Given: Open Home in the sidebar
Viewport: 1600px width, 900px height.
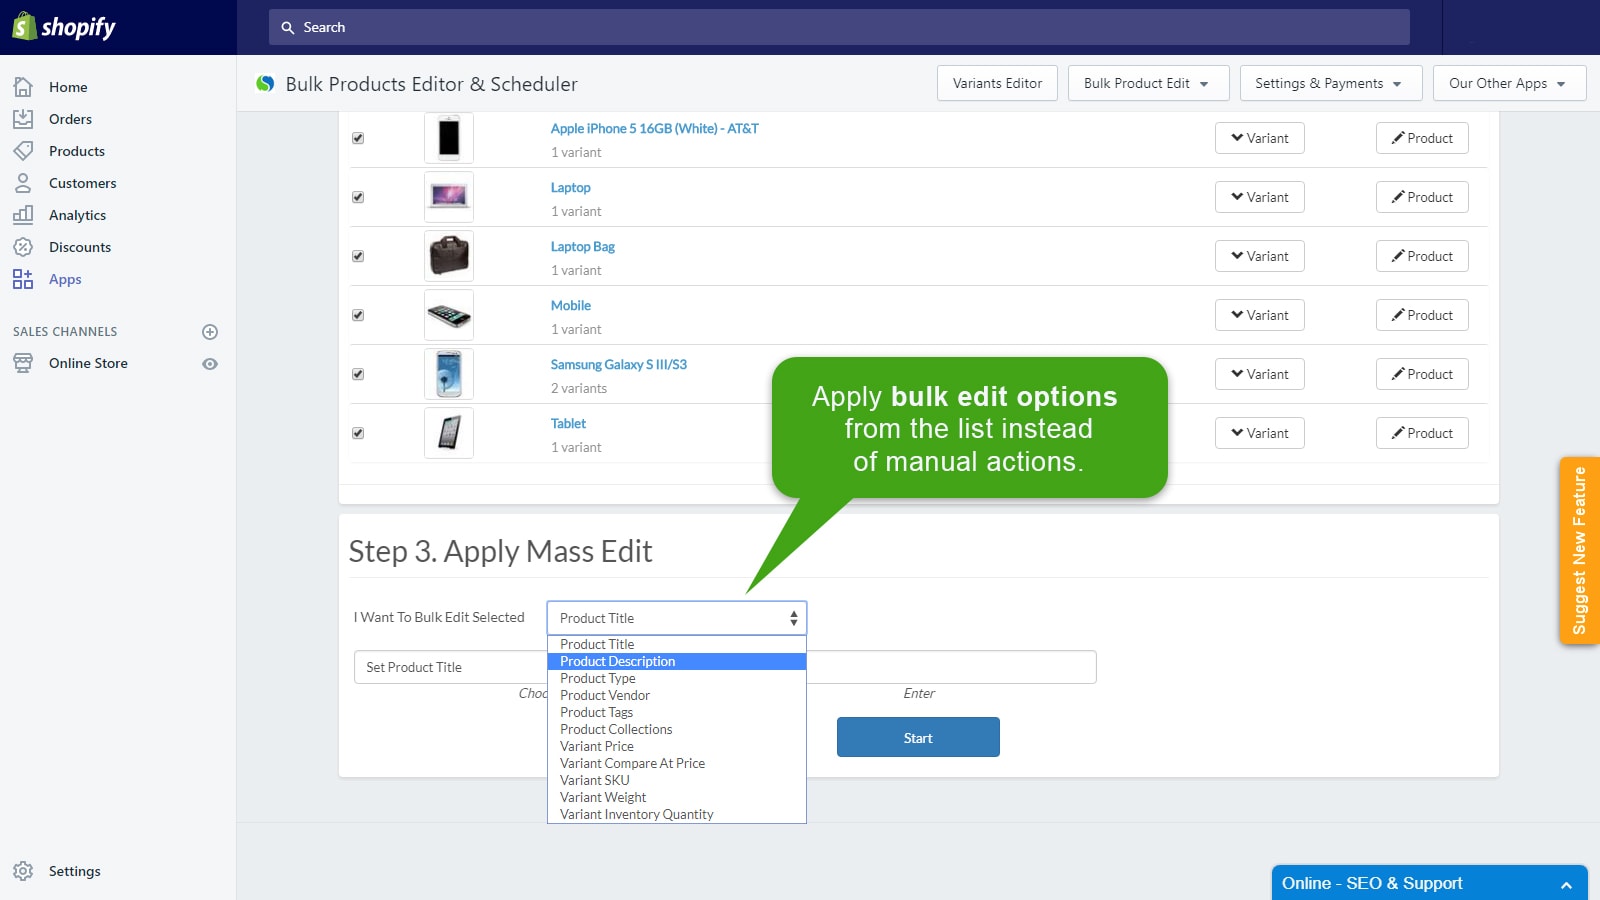Looking at the screenshot, I should coord(68,87).
